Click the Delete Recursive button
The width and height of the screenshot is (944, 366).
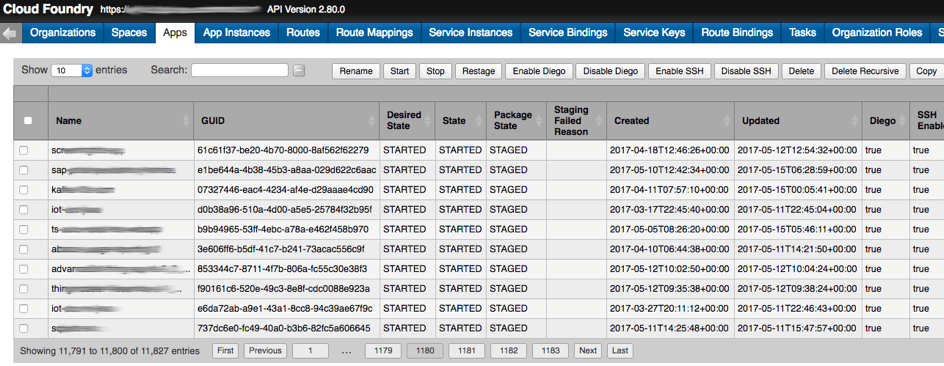[x=865, y=71]
